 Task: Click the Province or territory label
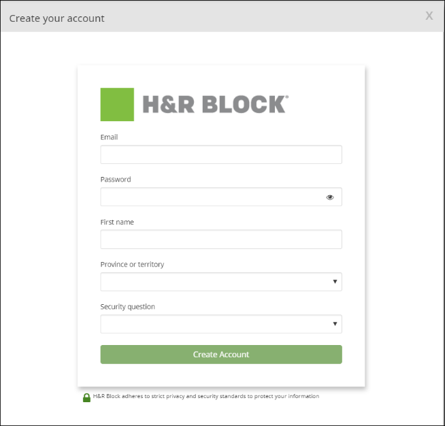132,264
